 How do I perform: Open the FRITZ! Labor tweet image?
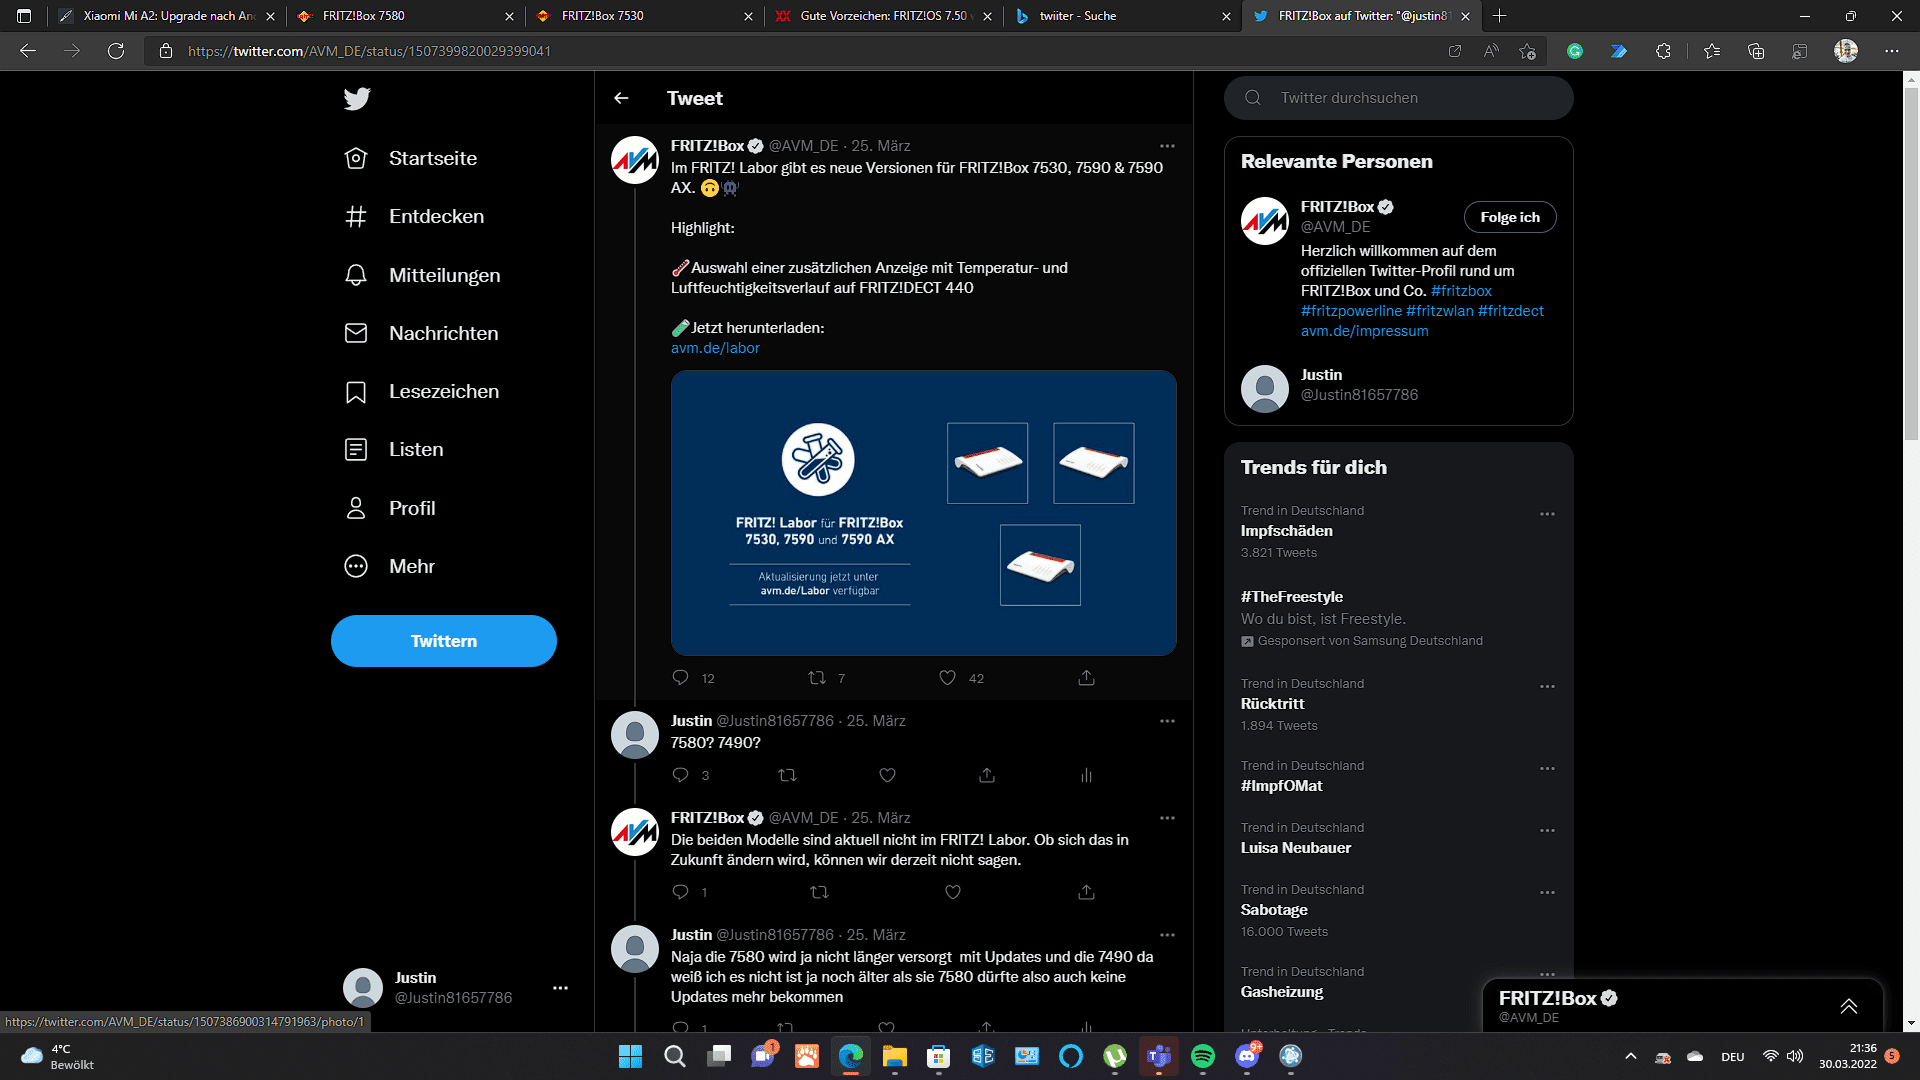[923, 513]
